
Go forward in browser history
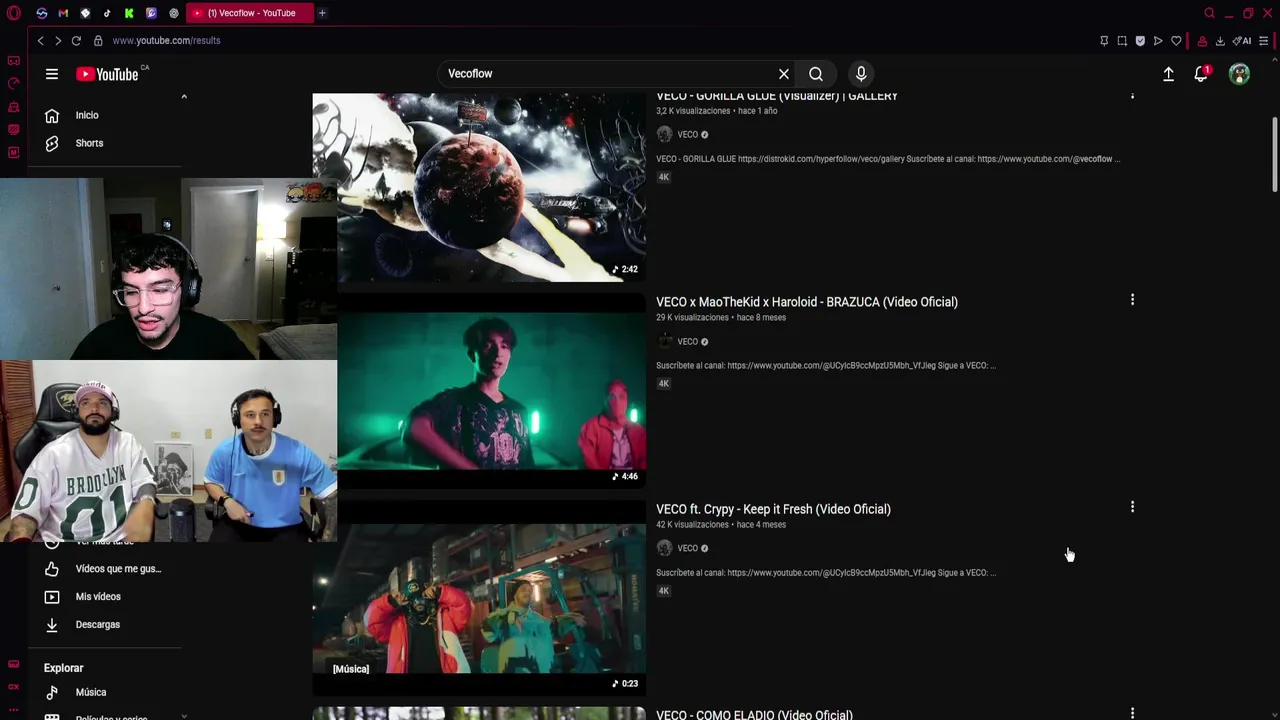click(x=58, y=41)
